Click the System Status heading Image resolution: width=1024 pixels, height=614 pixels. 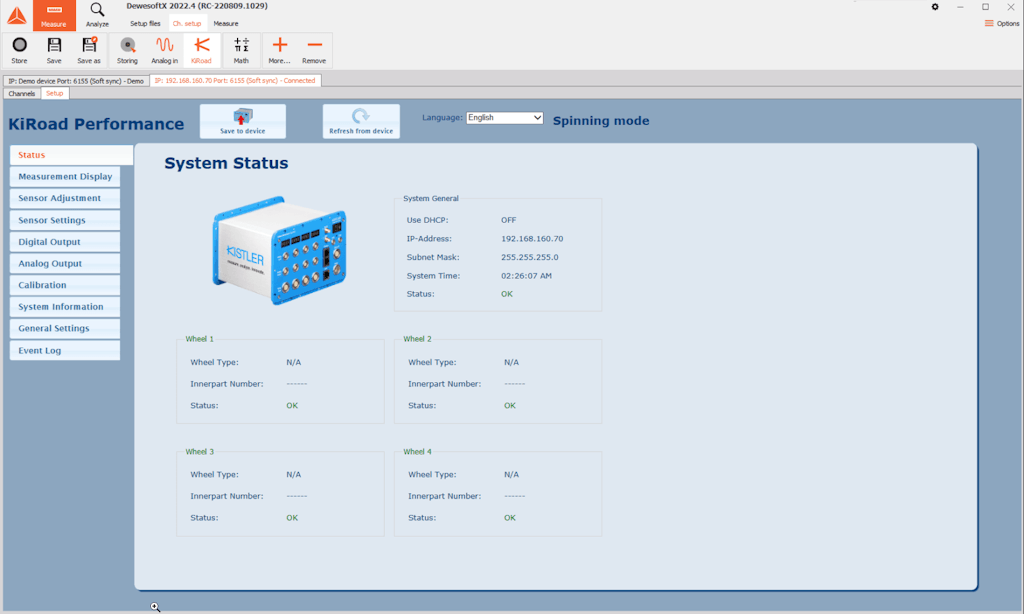click(226, 163)
